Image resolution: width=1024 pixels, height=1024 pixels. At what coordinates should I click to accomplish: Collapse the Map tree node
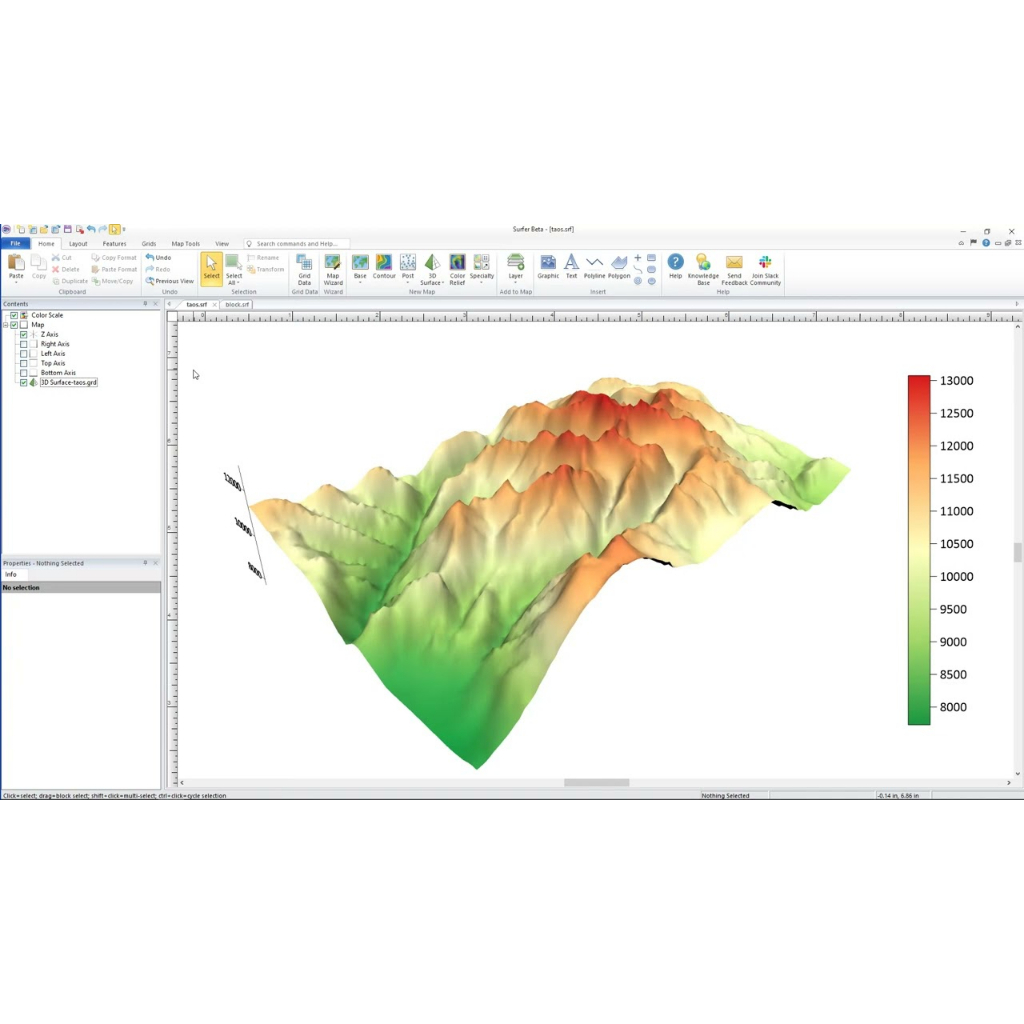(5, 325)
